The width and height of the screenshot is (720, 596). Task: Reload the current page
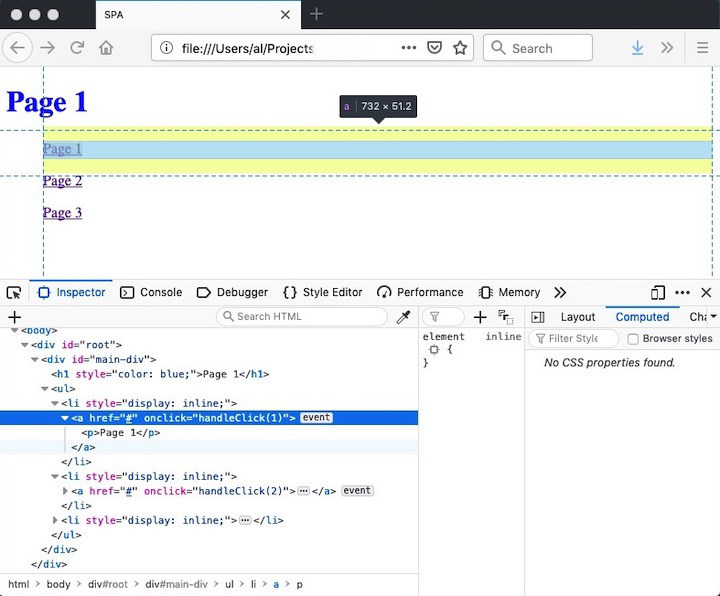[x=77, y=48]
